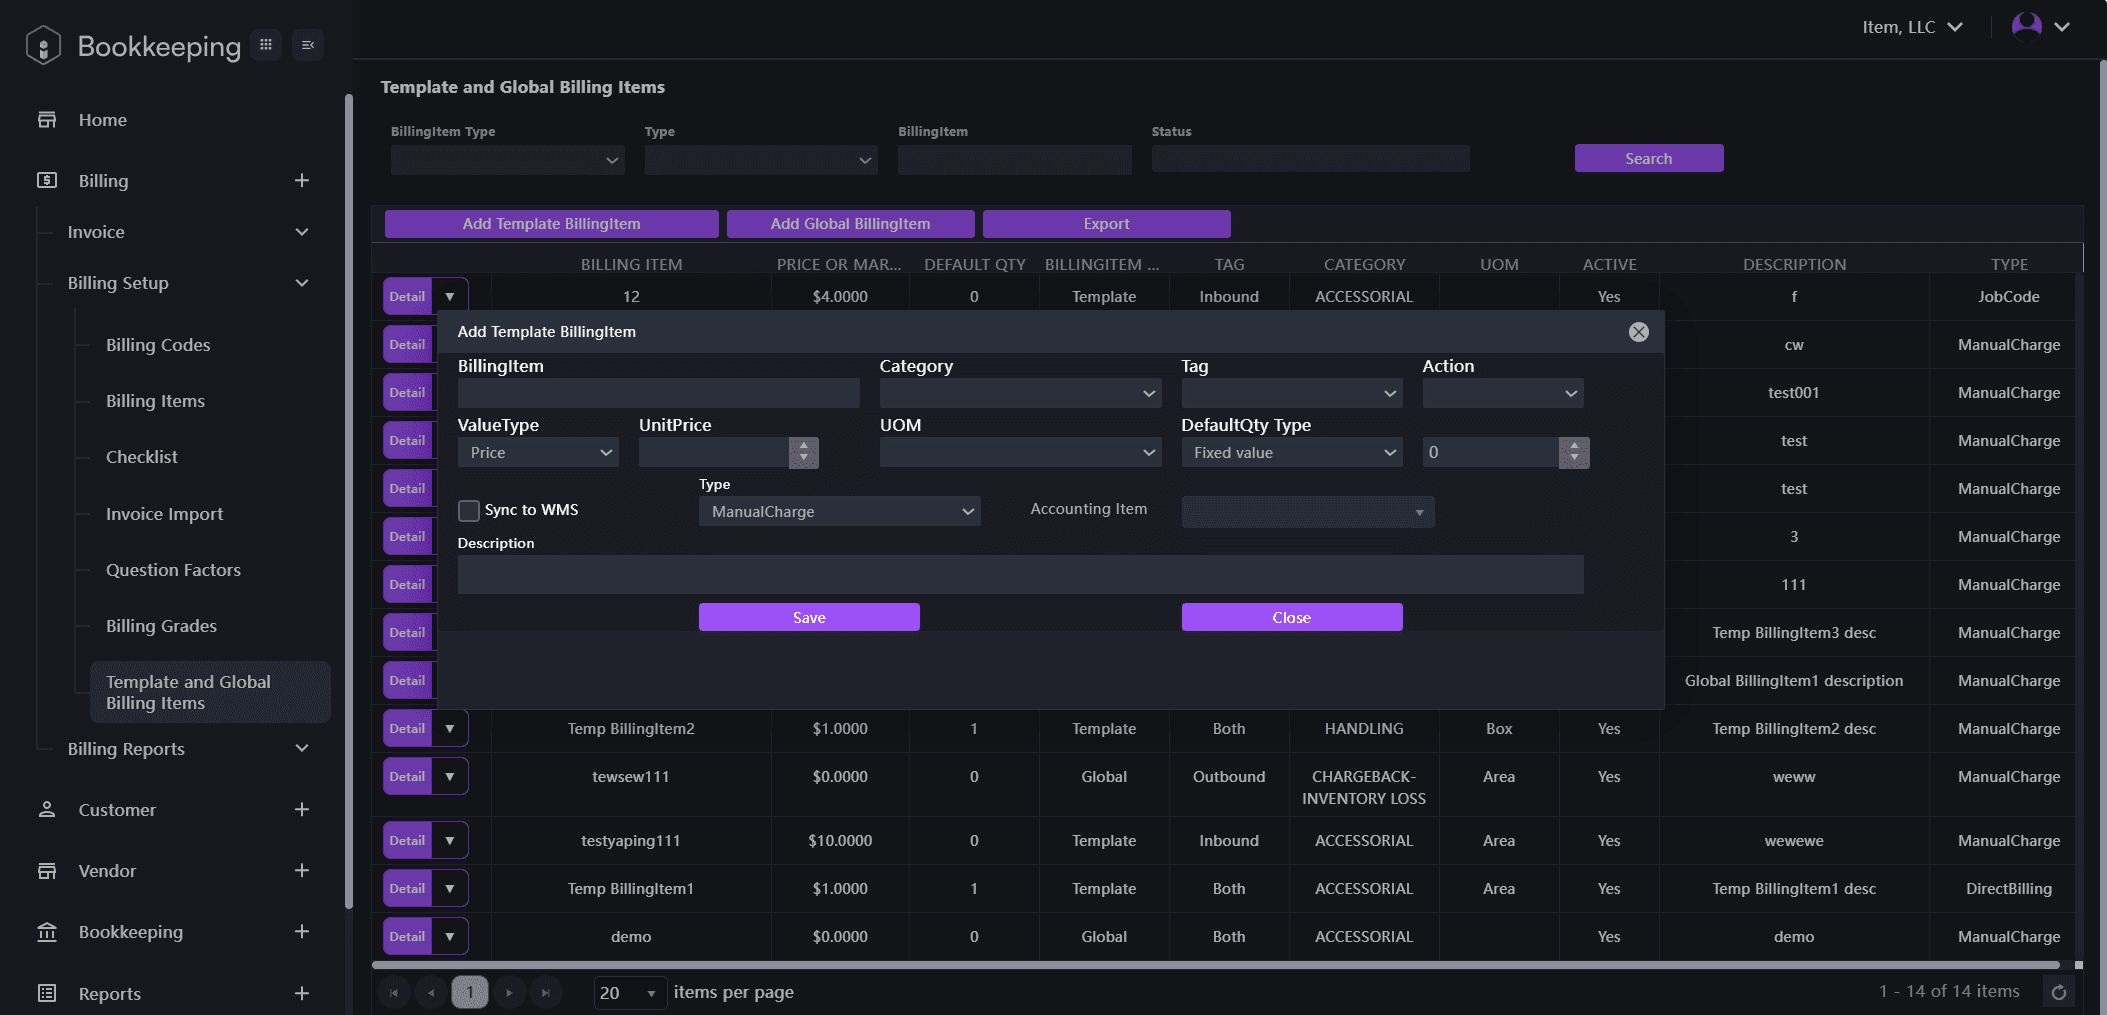This screenshot has height=1015, width=2107.
Task: Open the Type ManualCharge dropdown
Action: (x=839, y=511)
